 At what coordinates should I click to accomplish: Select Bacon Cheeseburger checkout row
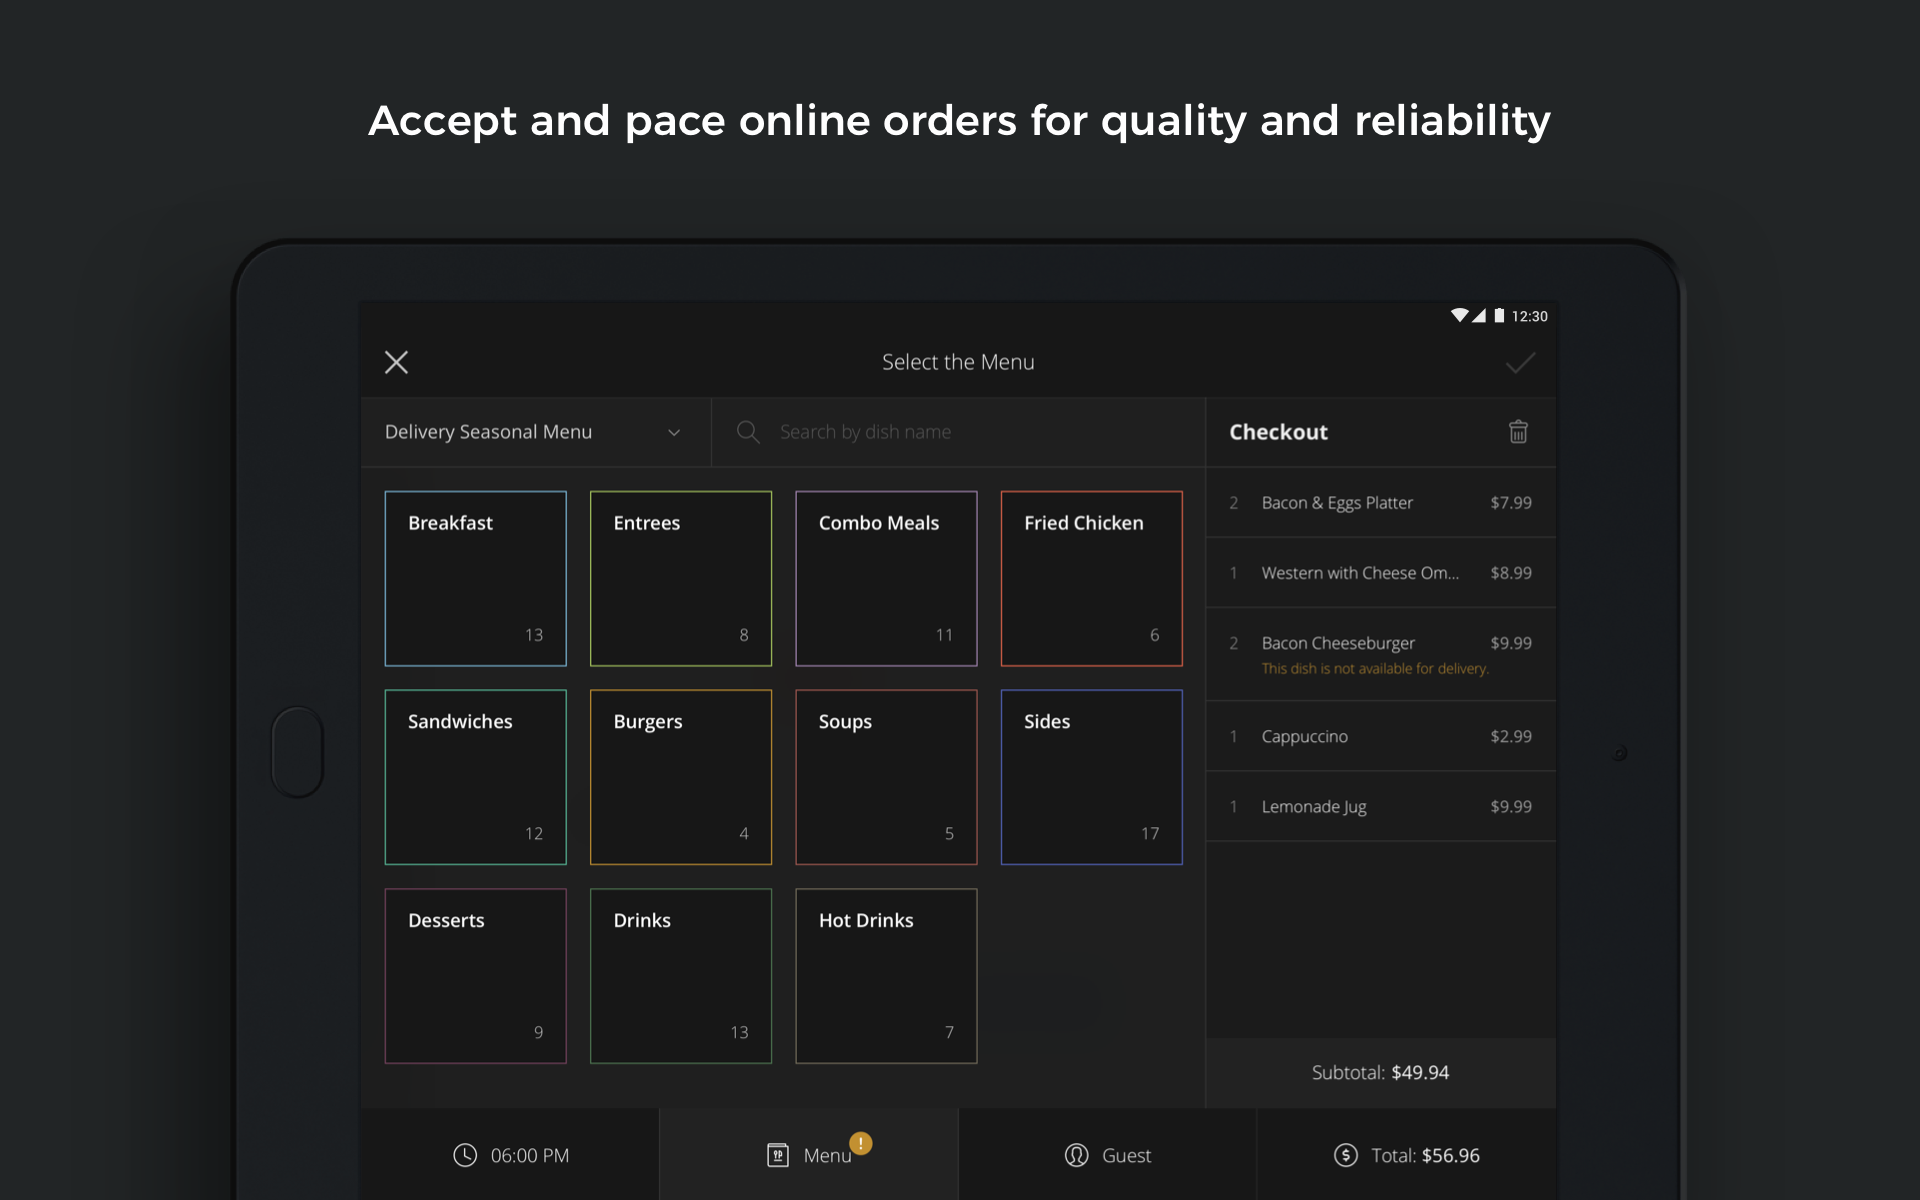(1381, 654)
